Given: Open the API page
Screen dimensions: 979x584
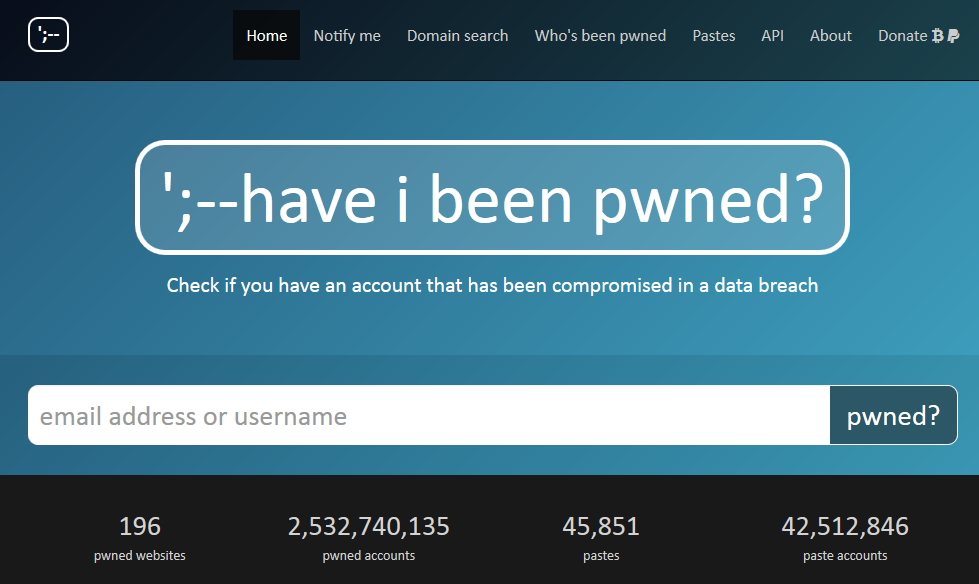Looking at the screenshot, I should [x=772, y=36].
